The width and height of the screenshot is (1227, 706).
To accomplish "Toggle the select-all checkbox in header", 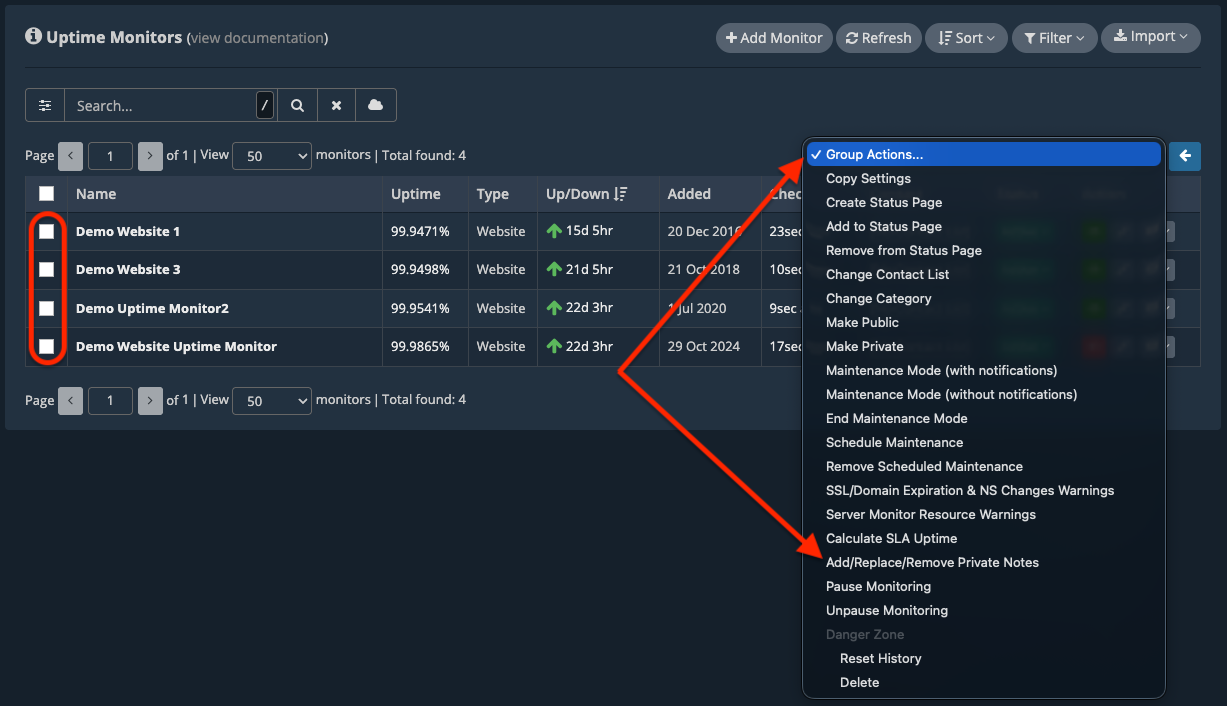I will [x=47, y=194].
